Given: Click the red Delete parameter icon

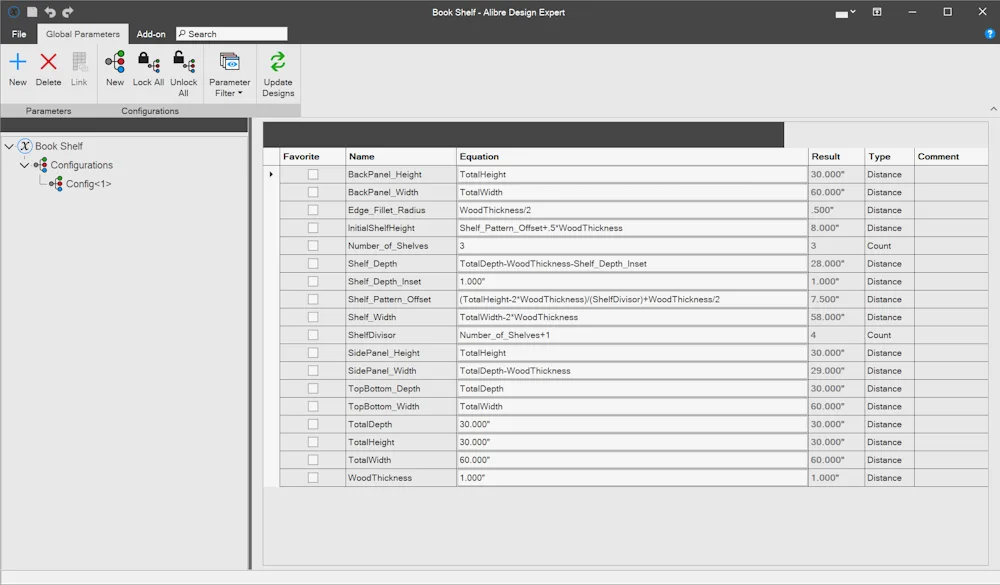Looking at the screenshot, I should tap(48, 62).
